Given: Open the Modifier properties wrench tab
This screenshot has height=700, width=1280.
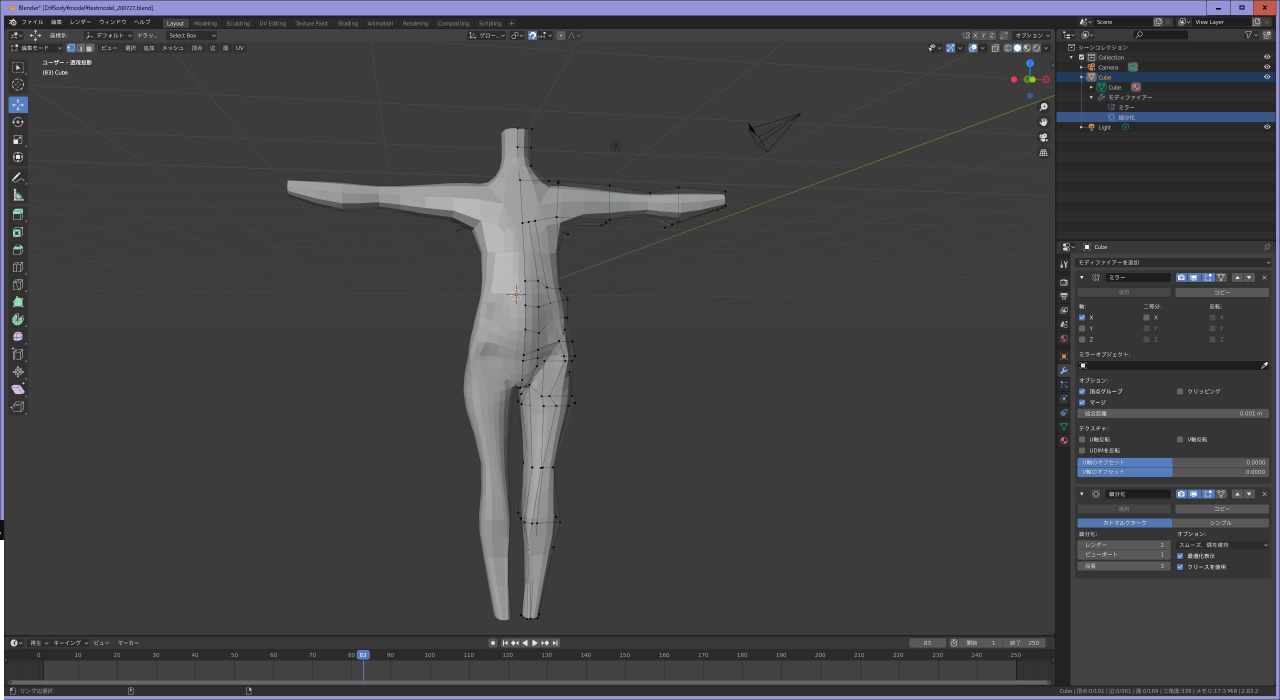Looking at the screenshot, I should coord(1064,370).
